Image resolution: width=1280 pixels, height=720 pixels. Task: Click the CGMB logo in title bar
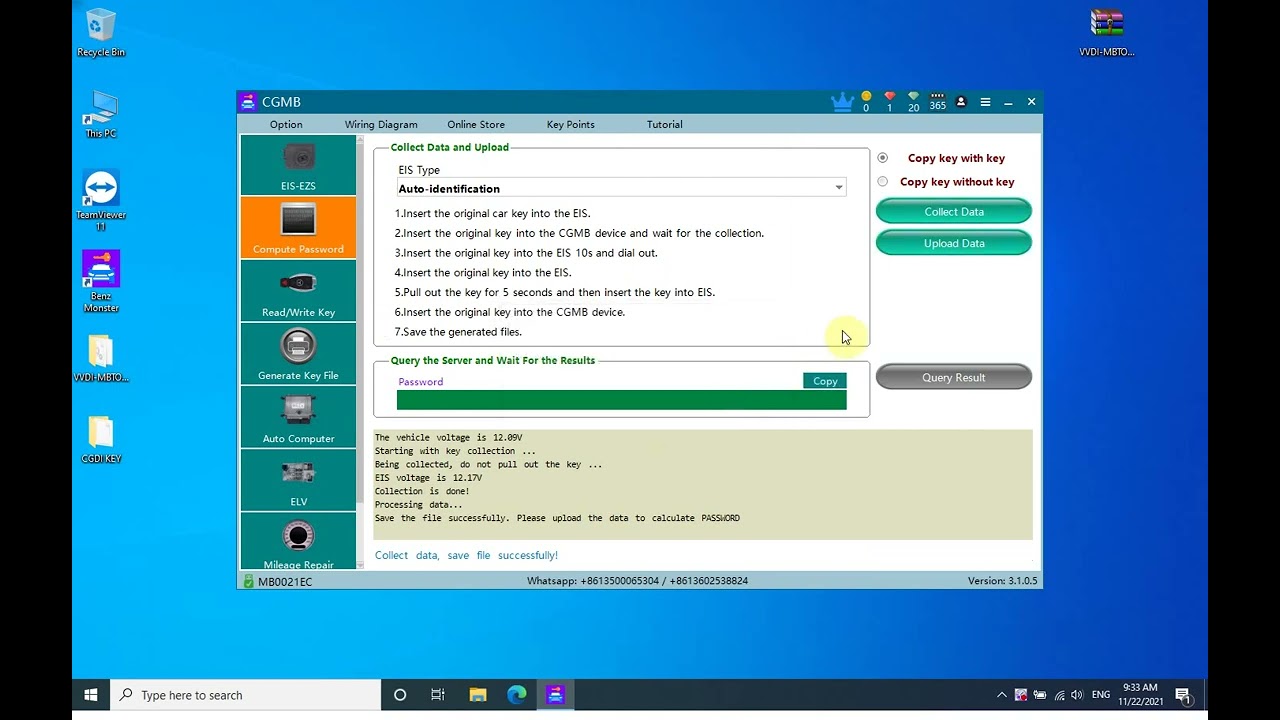[x=248, y=101]
